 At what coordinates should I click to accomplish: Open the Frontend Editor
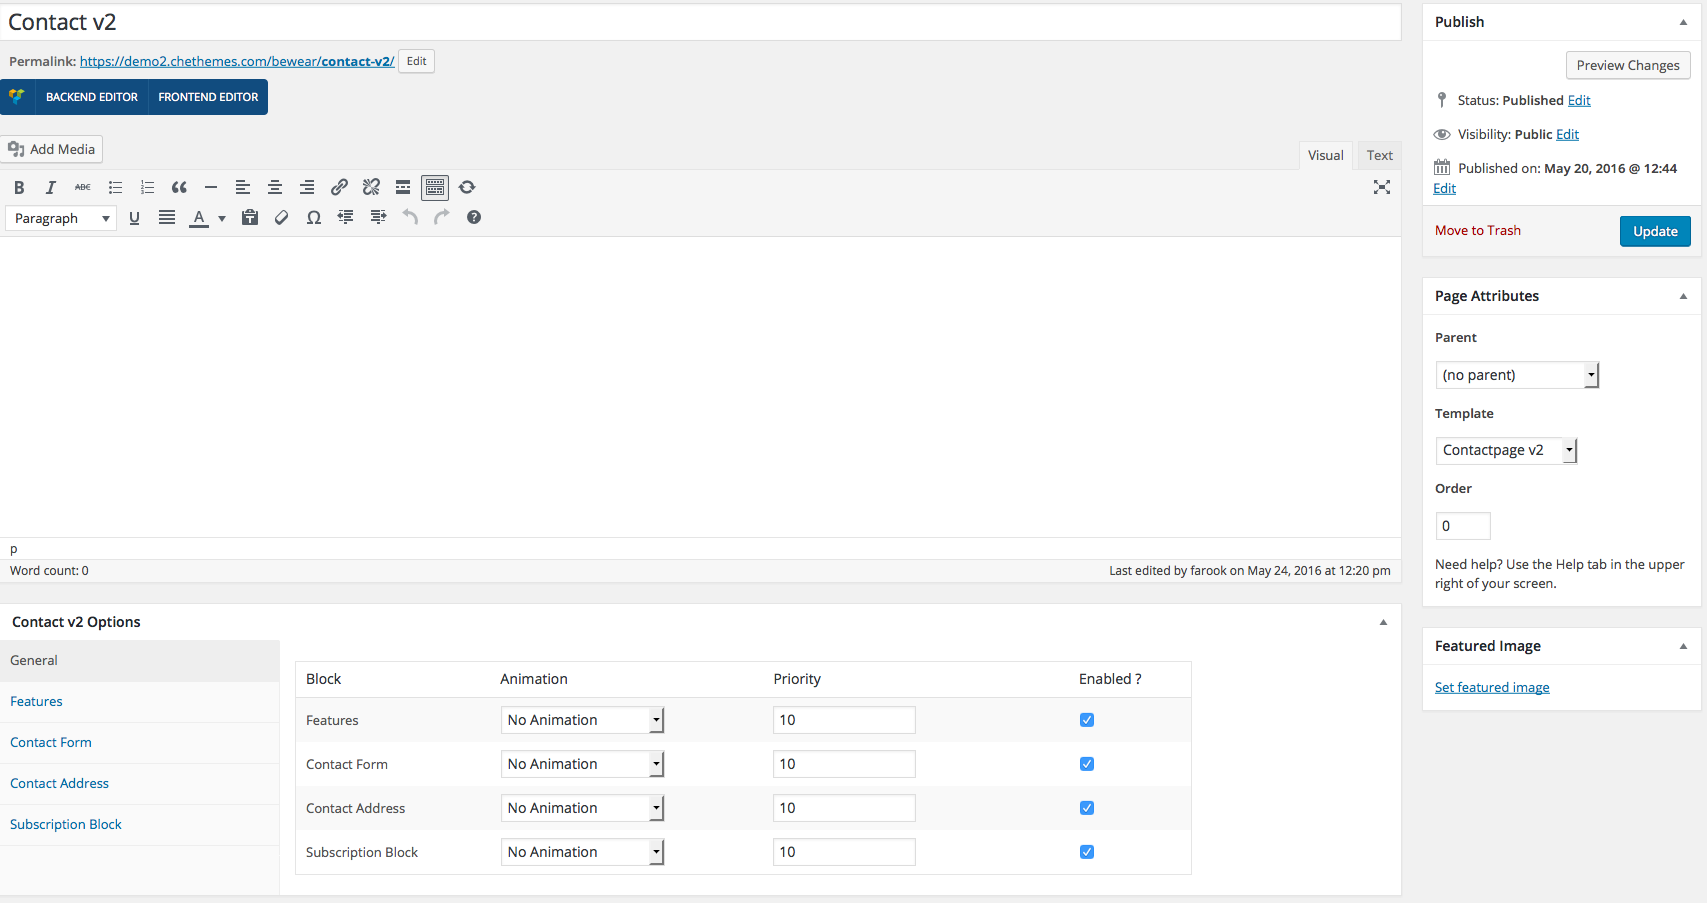(208, 97)
